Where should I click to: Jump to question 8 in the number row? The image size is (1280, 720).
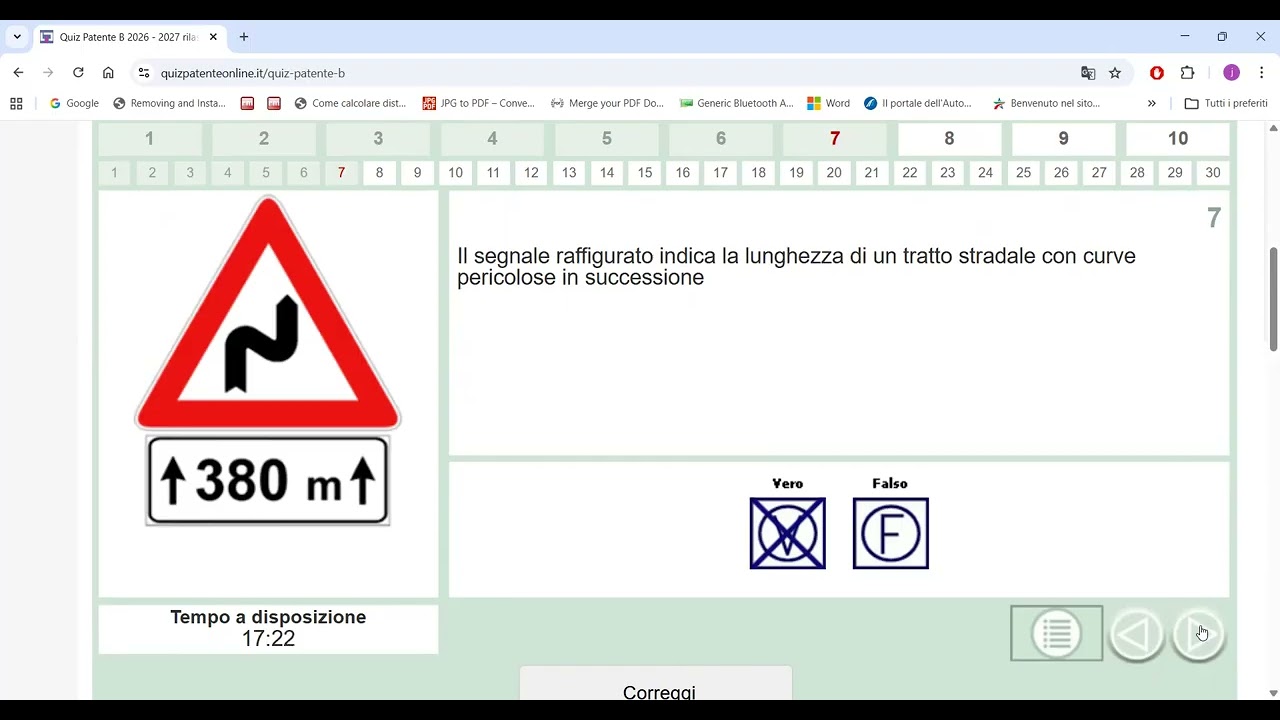379,173
